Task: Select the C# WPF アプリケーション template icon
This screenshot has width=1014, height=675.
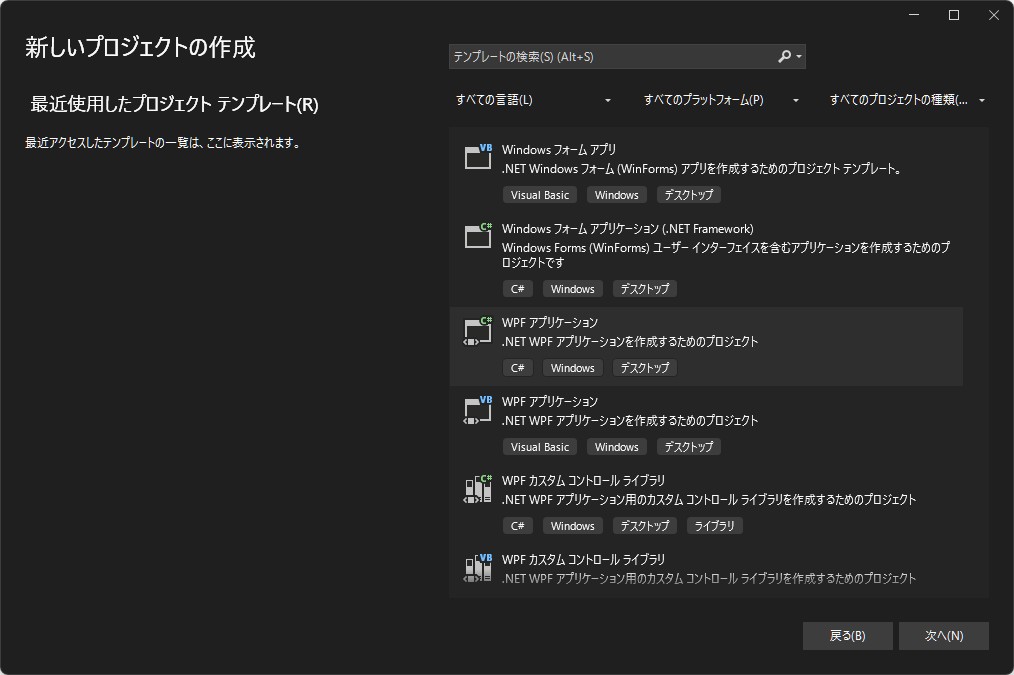Action: point(478,330)
